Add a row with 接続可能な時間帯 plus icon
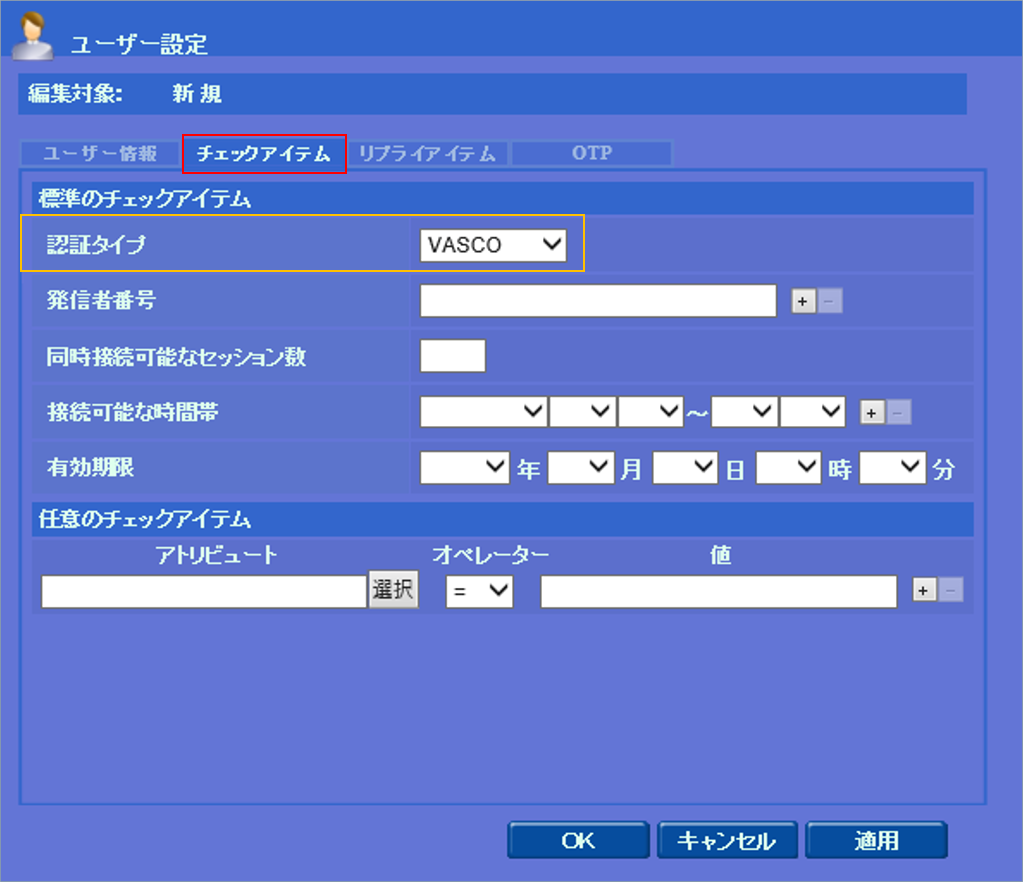The height and width of the screenshot is (882, 1023). pos(871,412)
